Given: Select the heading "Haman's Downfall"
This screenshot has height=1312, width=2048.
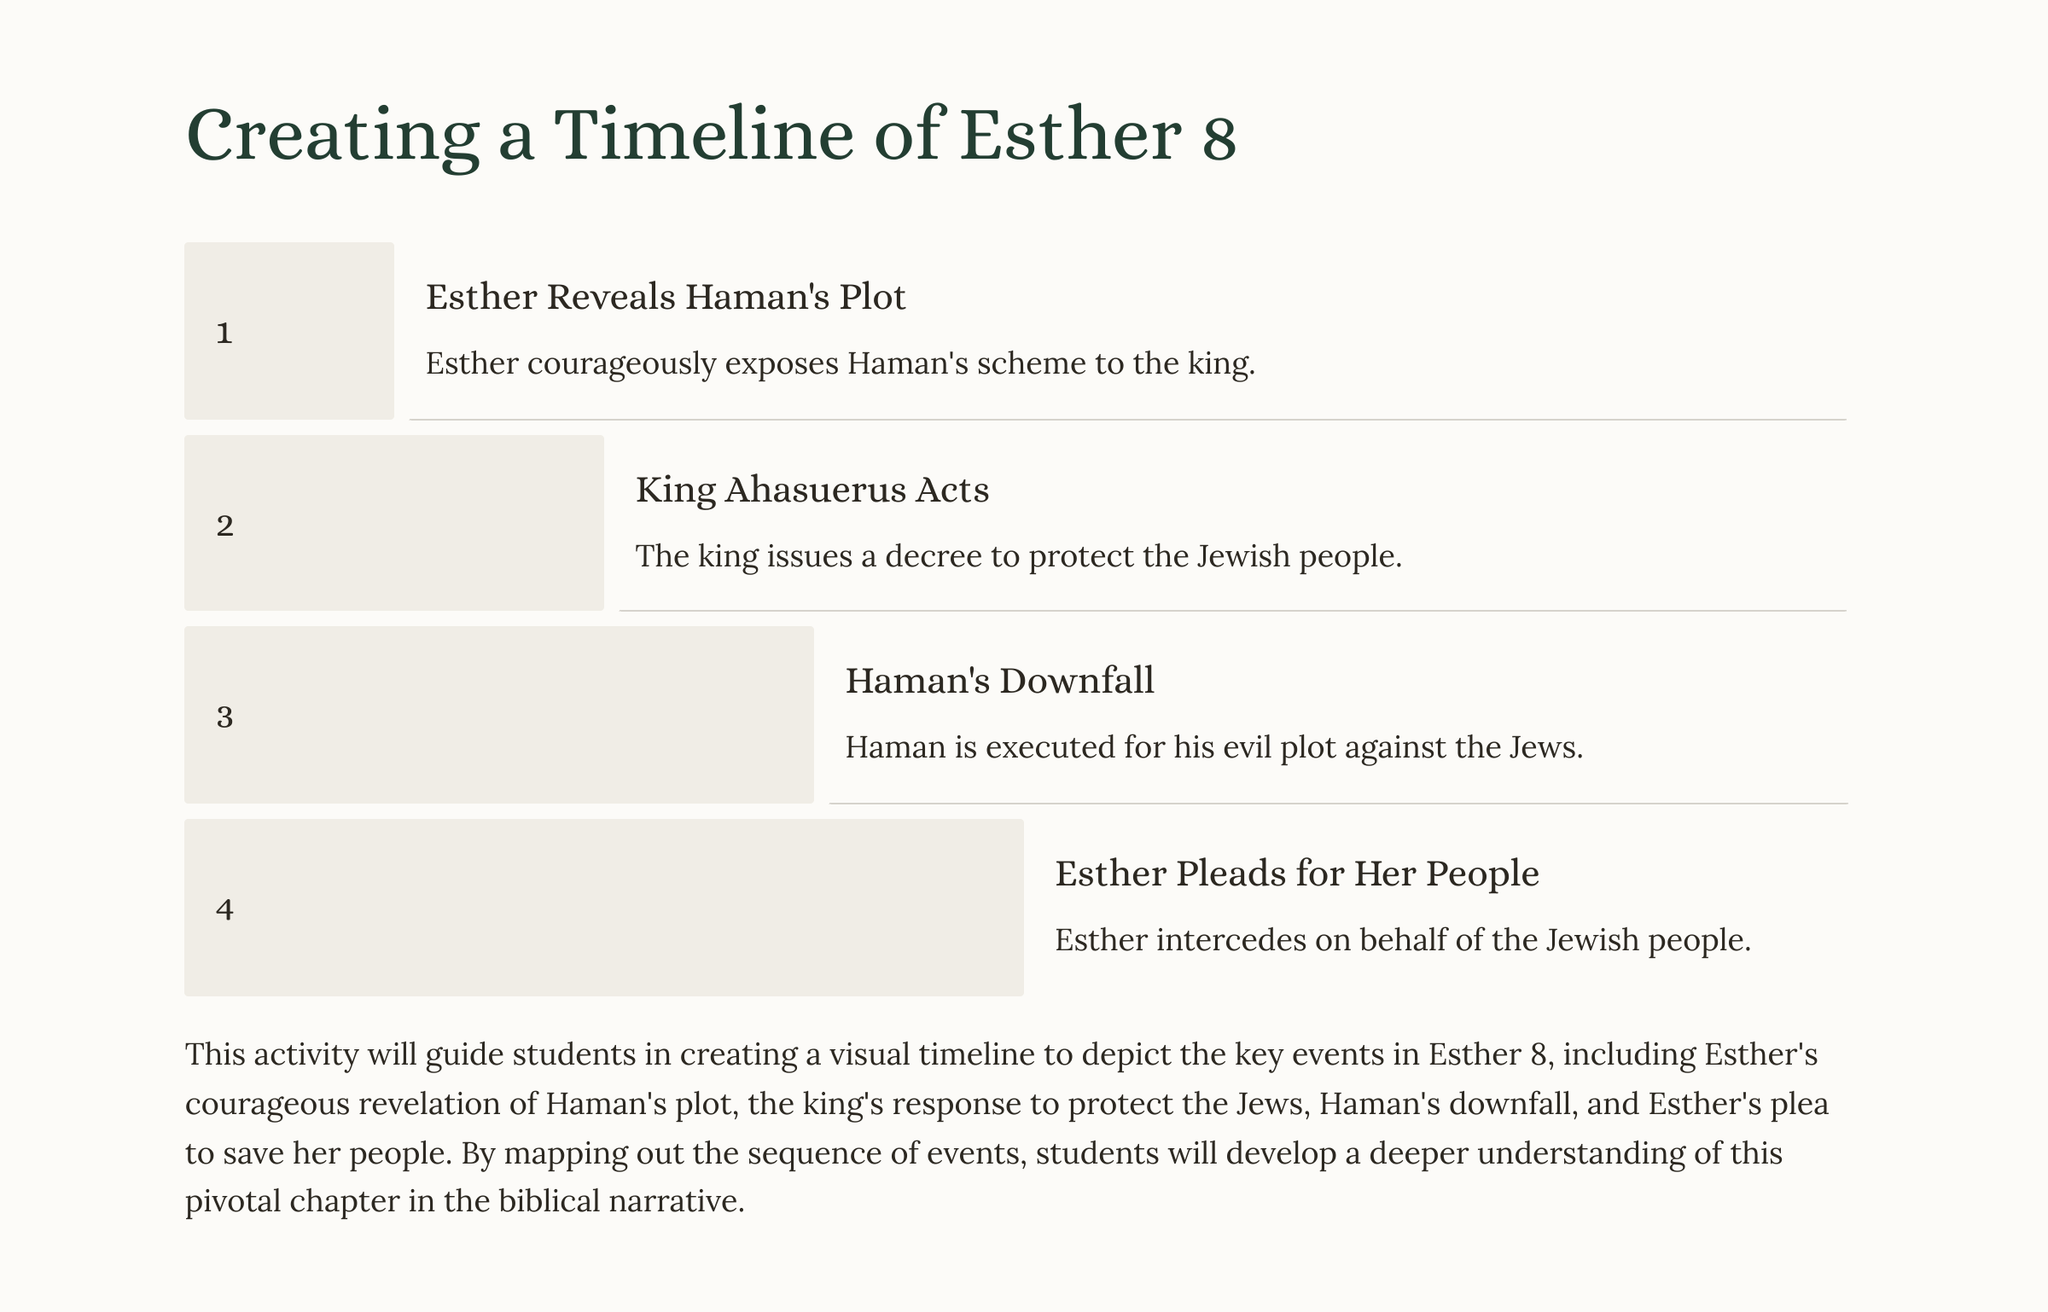Looking at the screenshot, I should coord(999,681).
